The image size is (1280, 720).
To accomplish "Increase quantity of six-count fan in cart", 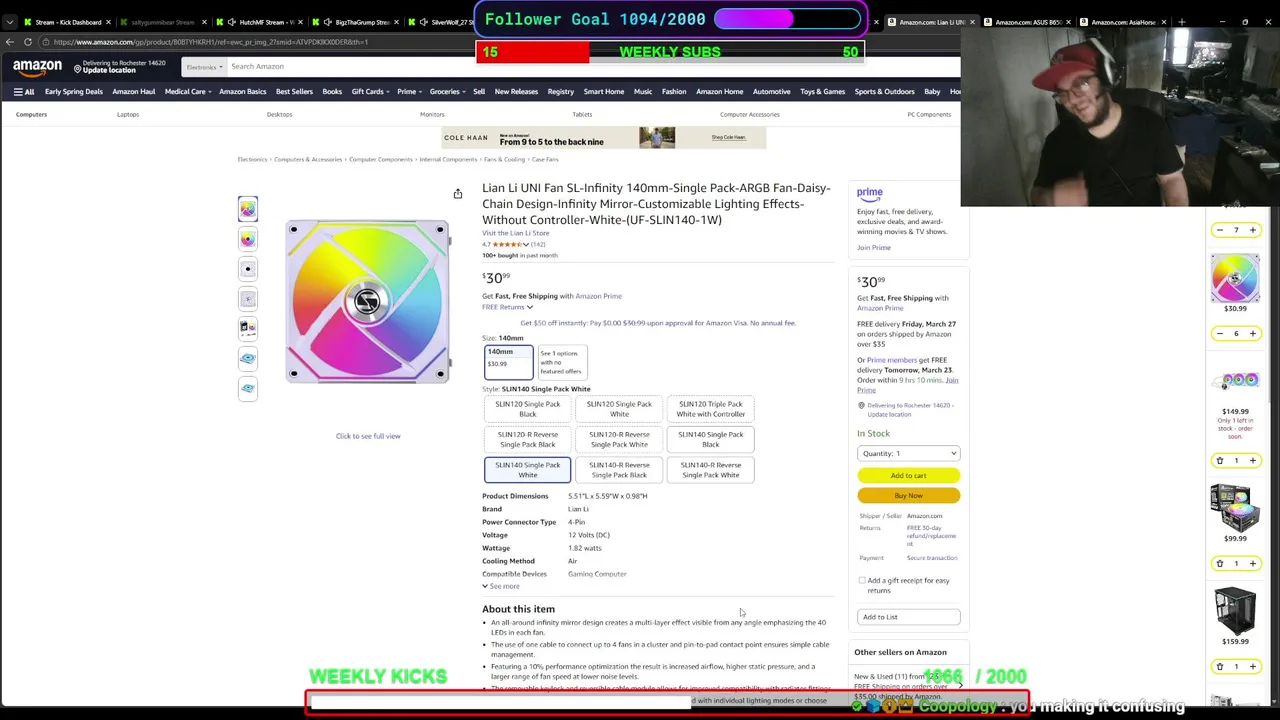I will click(1252, 333).
